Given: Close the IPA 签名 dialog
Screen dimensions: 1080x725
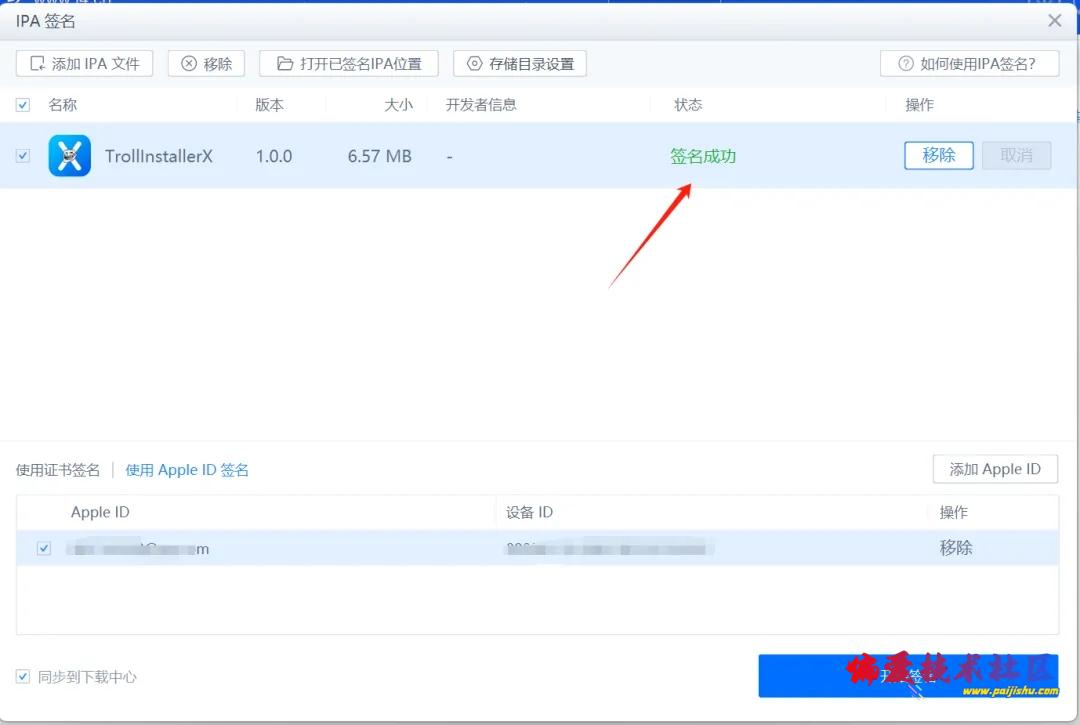Looking at the screenshot, I should click(x=1055, y=21).
